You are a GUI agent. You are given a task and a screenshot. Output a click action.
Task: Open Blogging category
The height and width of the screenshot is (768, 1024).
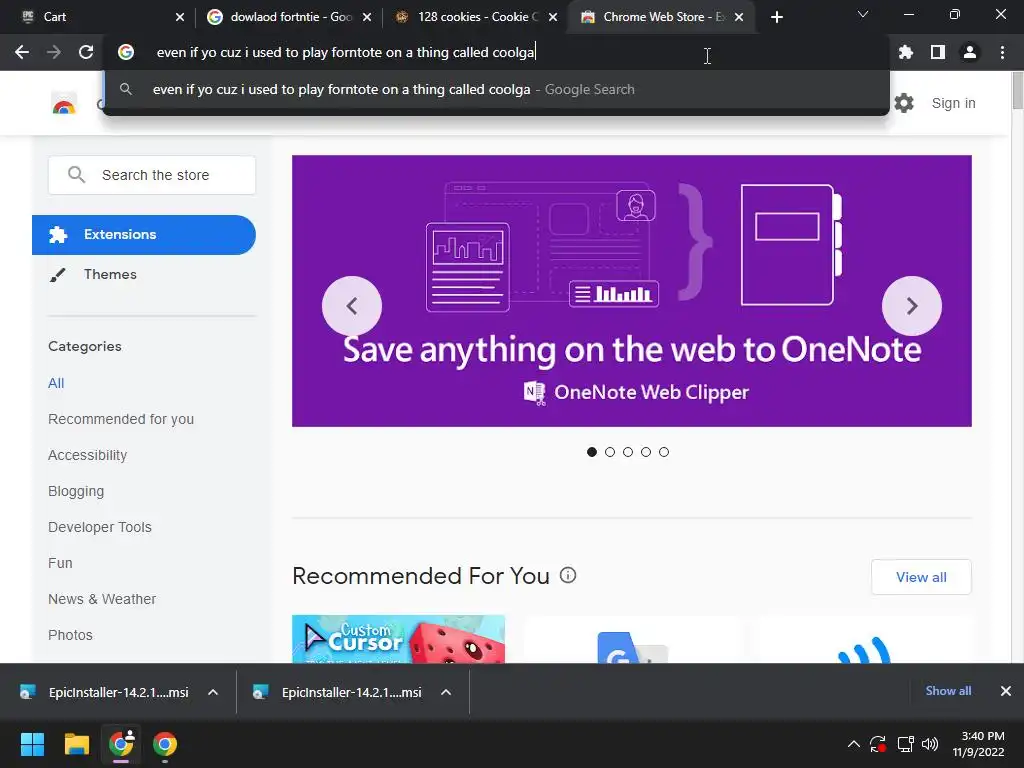(76, 491)
